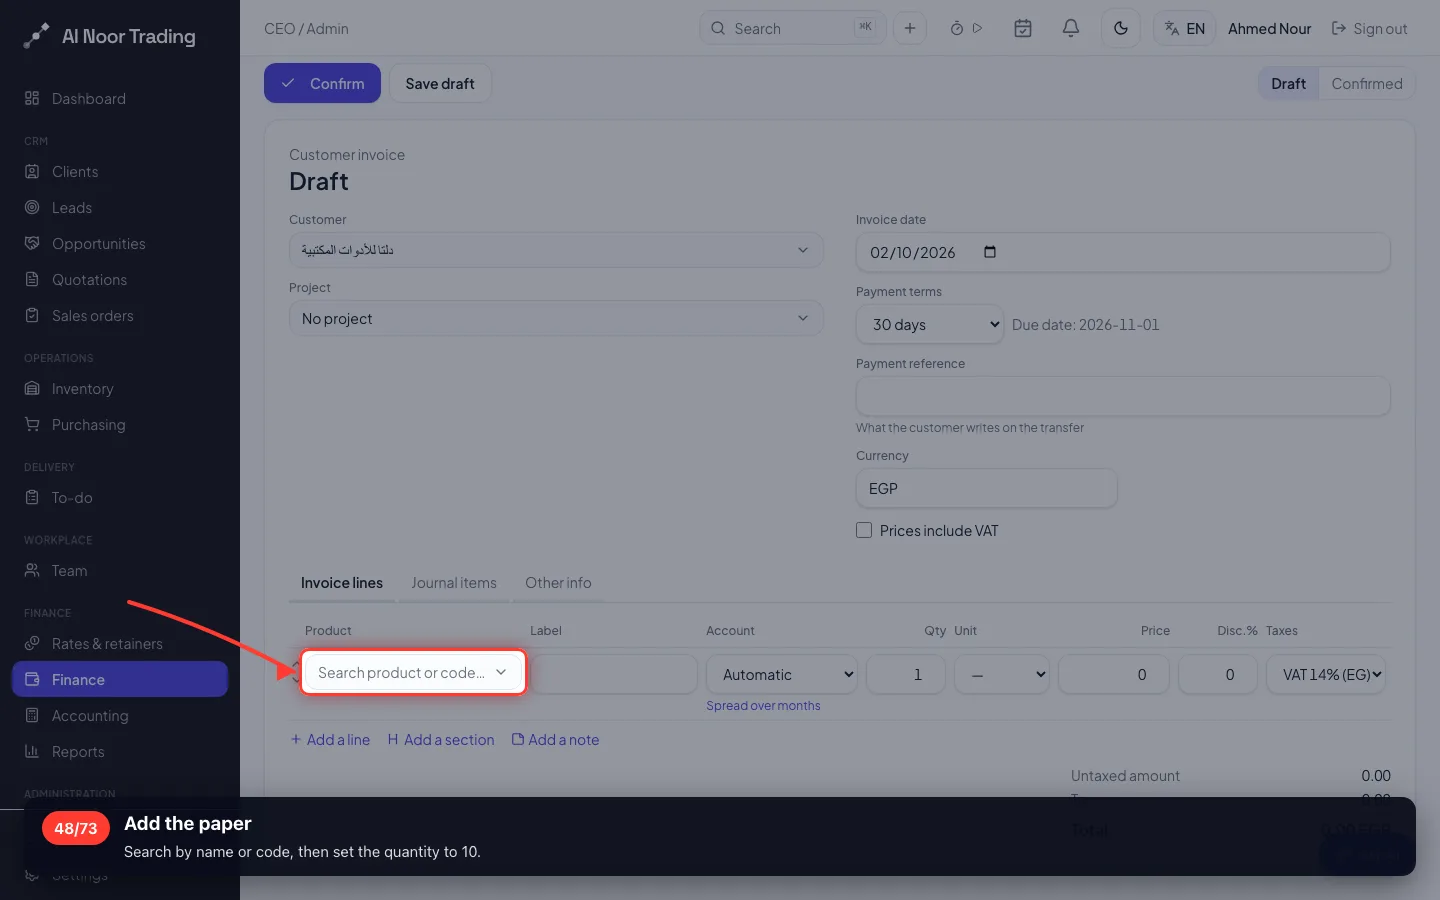Click the Accounting calculator icon
This screenshot has width=1440, height=900.
tap(32, 715)
